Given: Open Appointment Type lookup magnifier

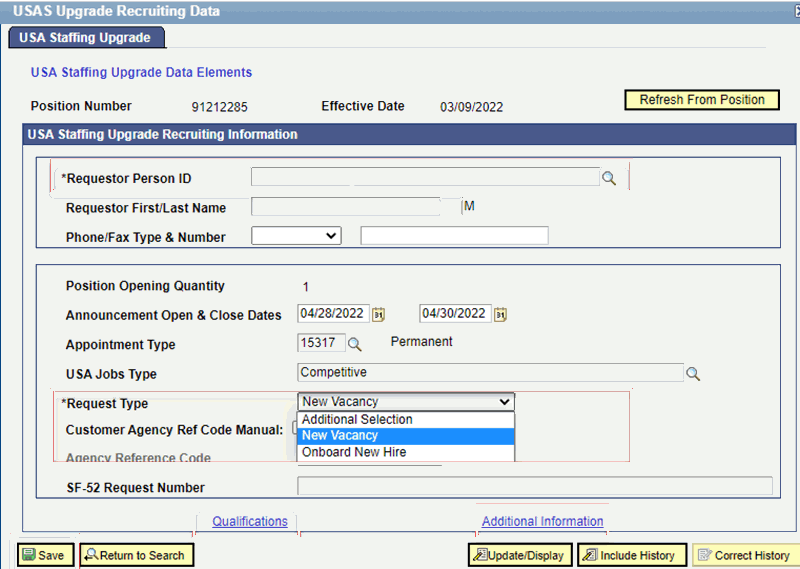Looking at the screenshot, I should pos(354,344).
